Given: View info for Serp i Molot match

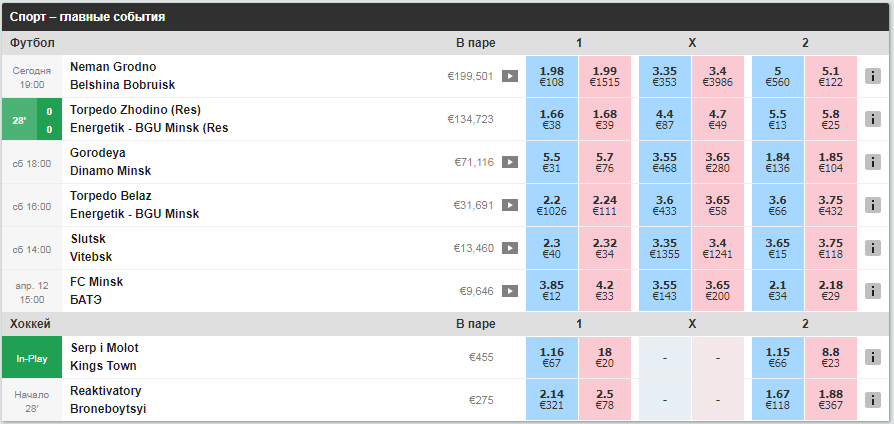Looking at the screenshot, I should coord(873,357).
